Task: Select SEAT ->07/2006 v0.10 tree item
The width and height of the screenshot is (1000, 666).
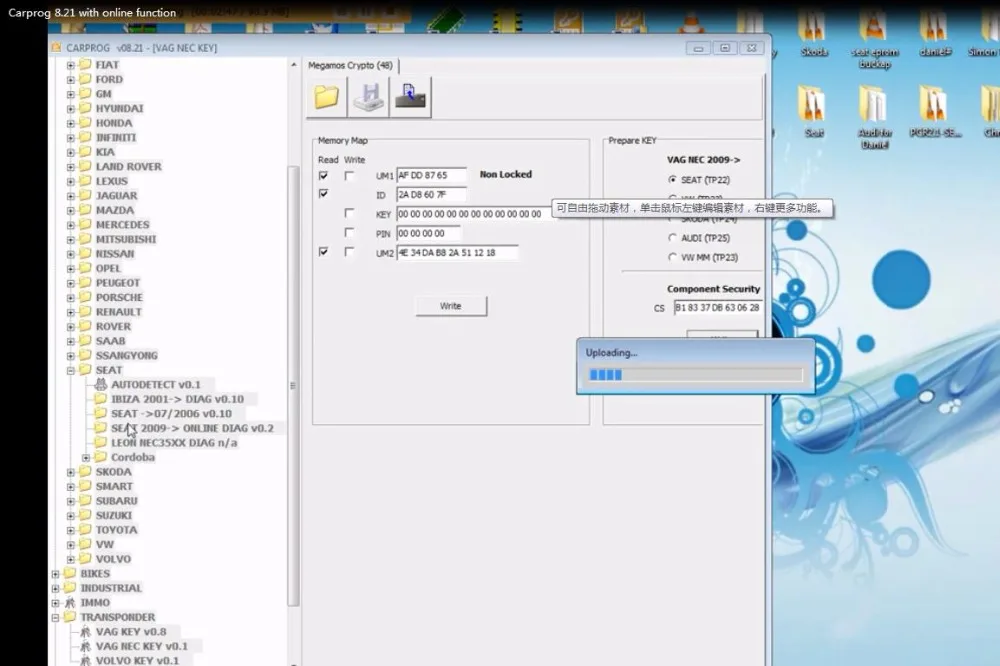Action: (172, 413)
